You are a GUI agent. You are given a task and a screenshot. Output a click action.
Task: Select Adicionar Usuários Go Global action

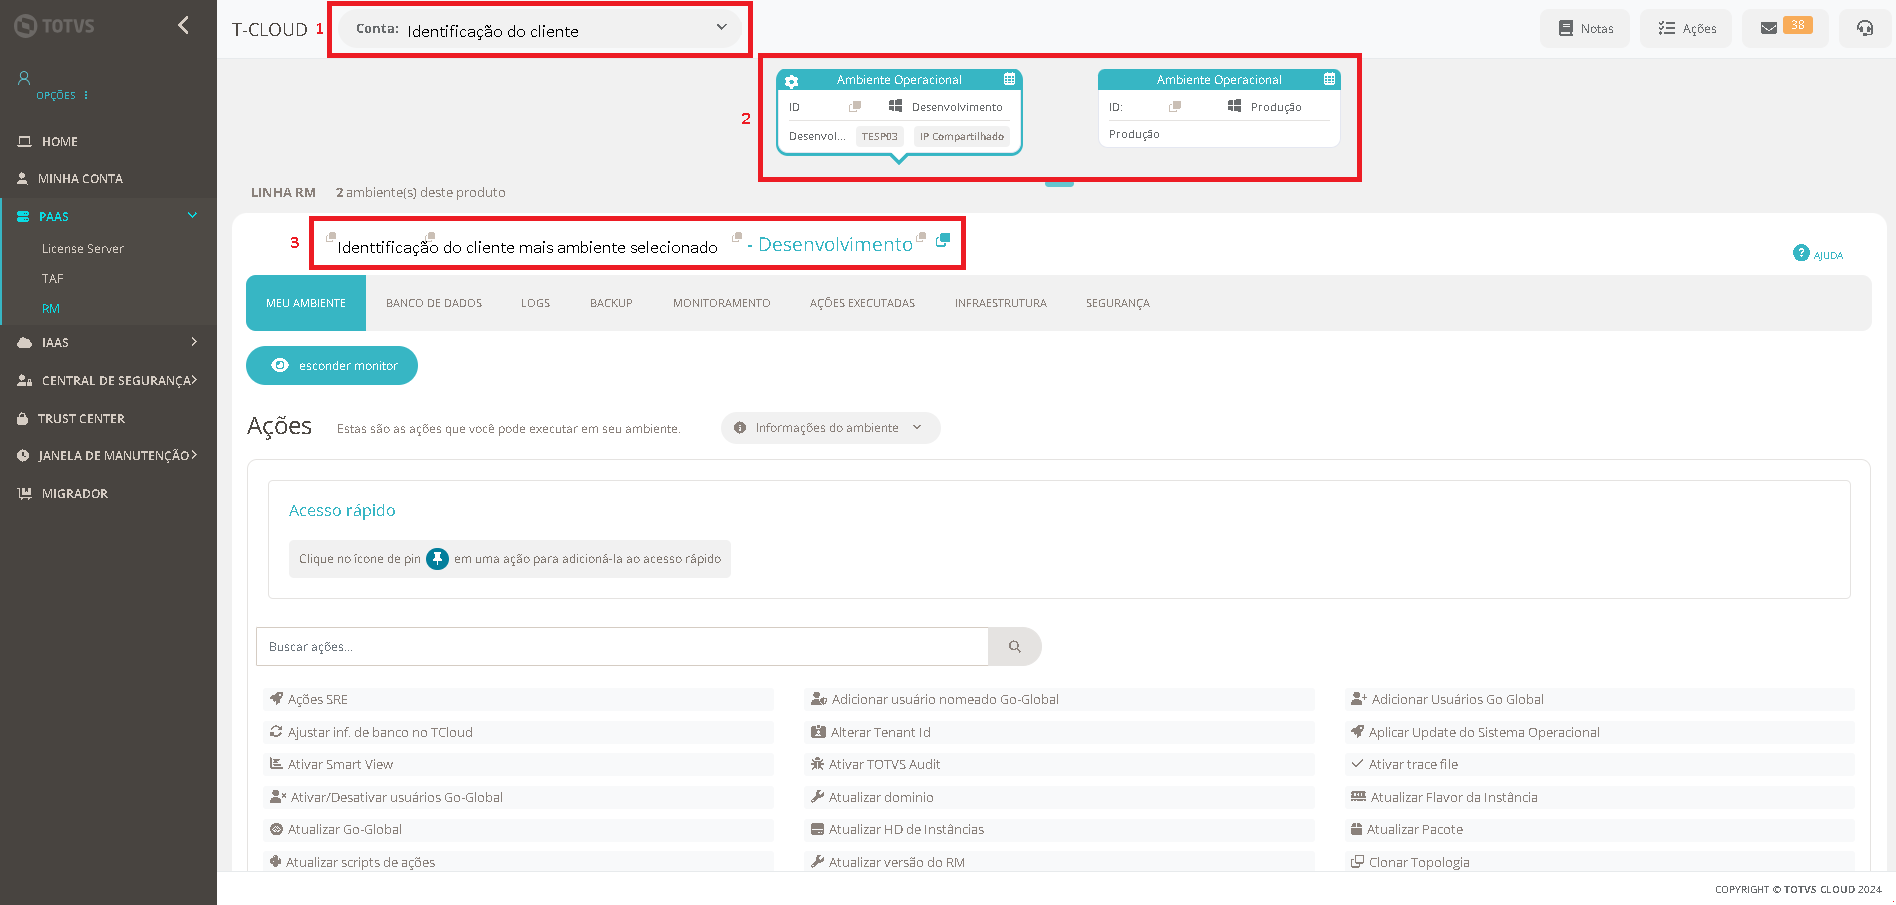pos(1600,699)
